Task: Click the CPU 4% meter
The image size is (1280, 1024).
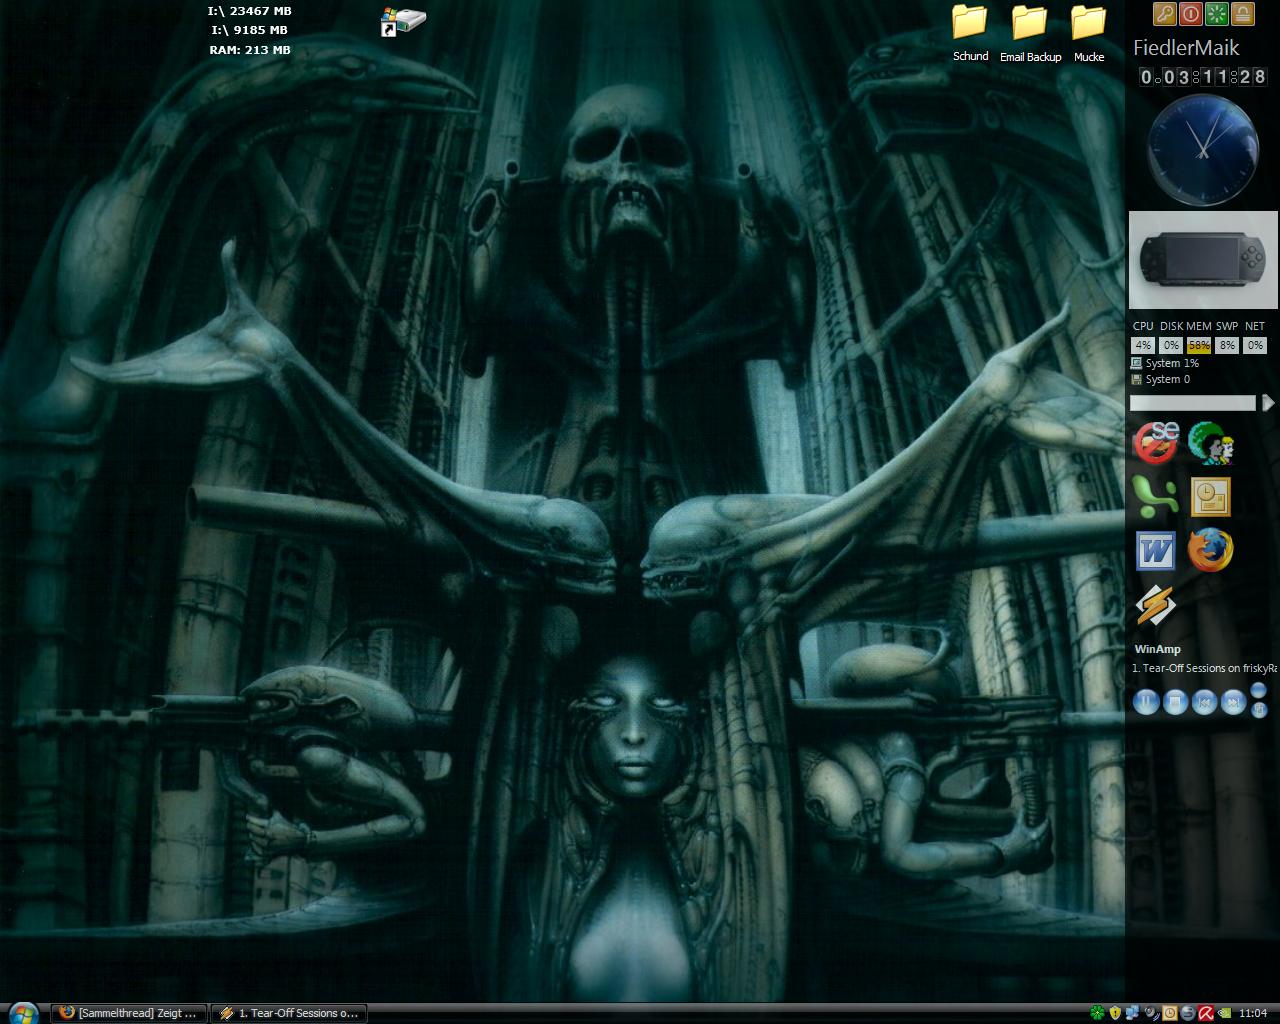Action: 1143,345
